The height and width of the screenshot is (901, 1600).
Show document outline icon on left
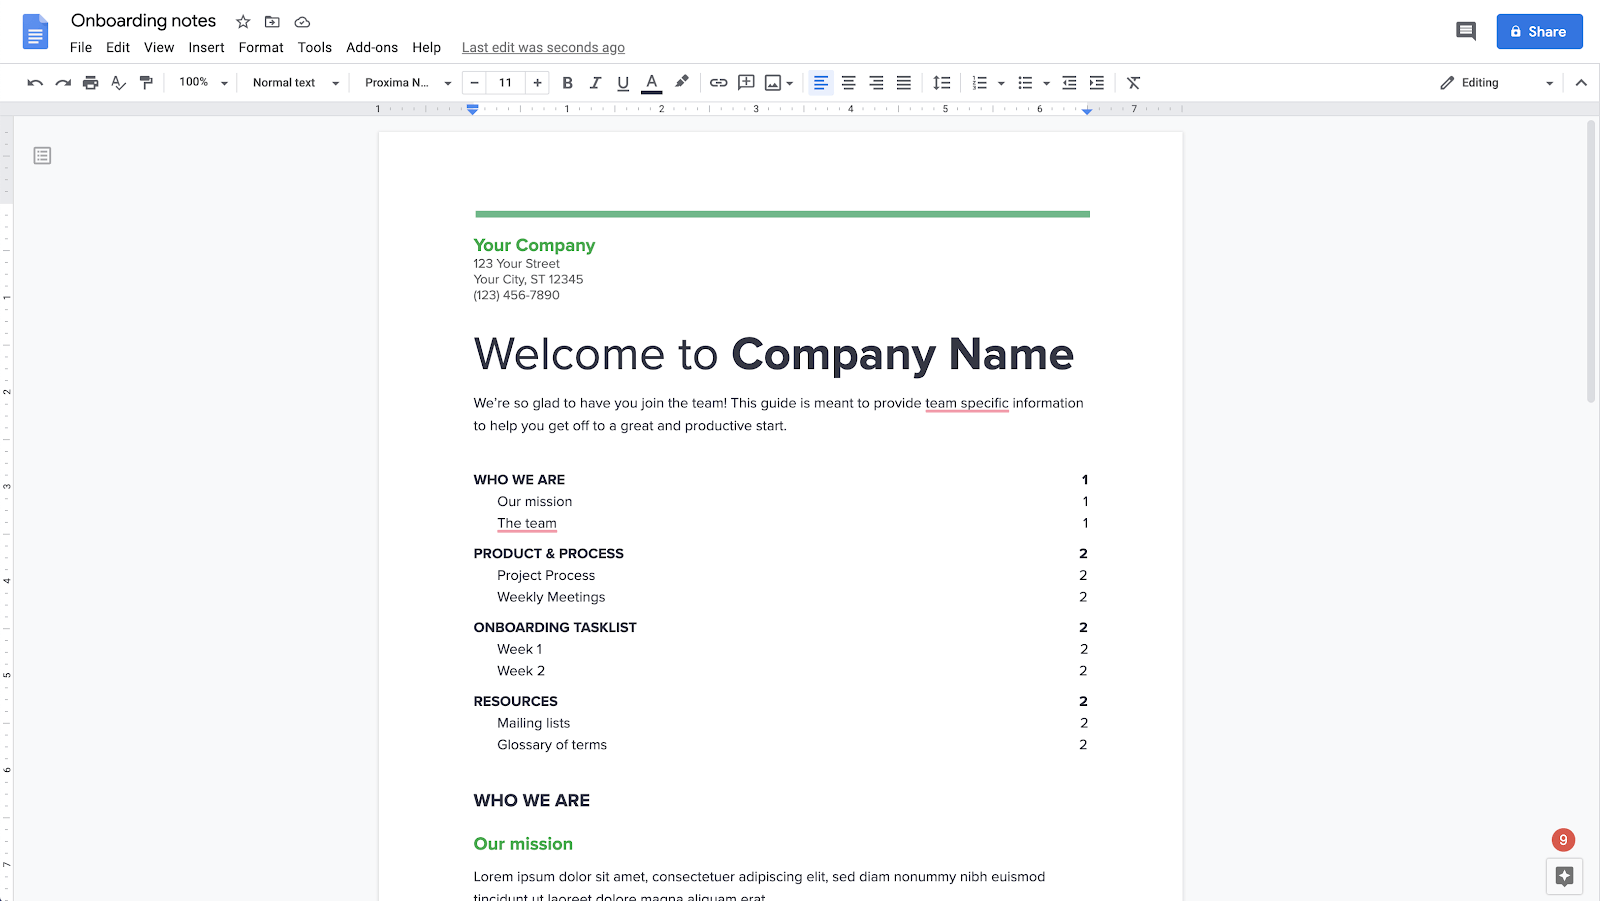pyautogui.click(x=42, y=156)
